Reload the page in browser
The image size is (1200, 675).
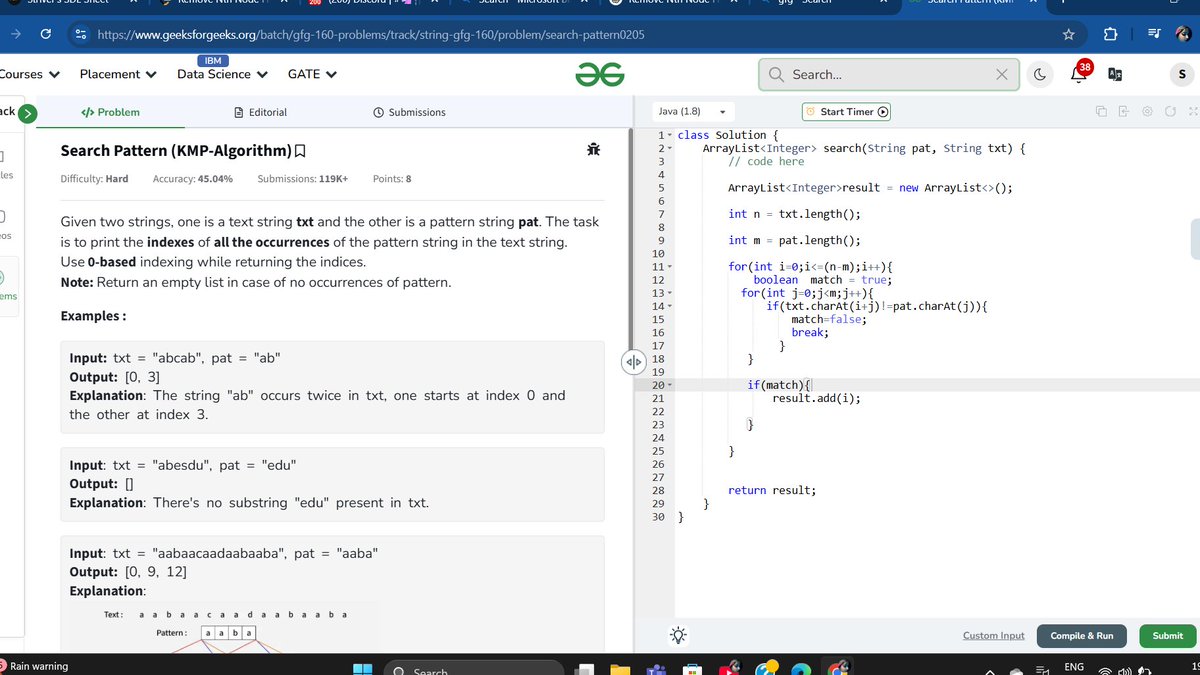click(x=46, y=35)
